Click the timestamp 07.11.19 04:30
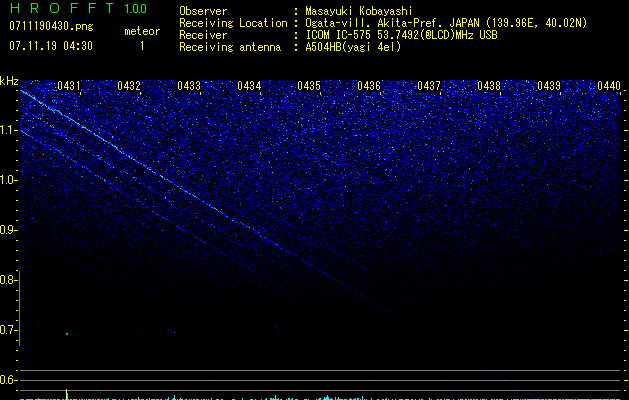Screen dimensions: 629x400 51,46
